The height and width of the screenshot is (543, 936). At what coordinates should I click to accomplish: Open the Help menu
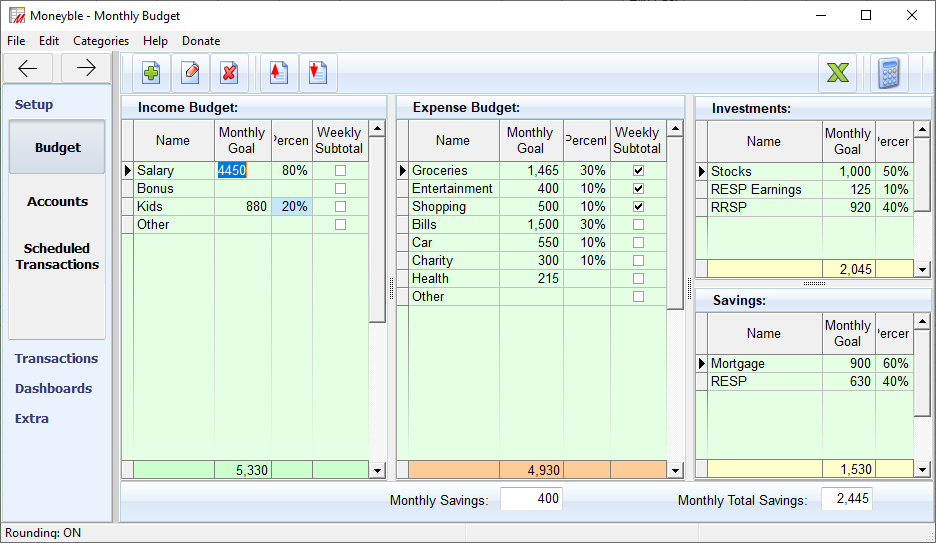(155, 41)
